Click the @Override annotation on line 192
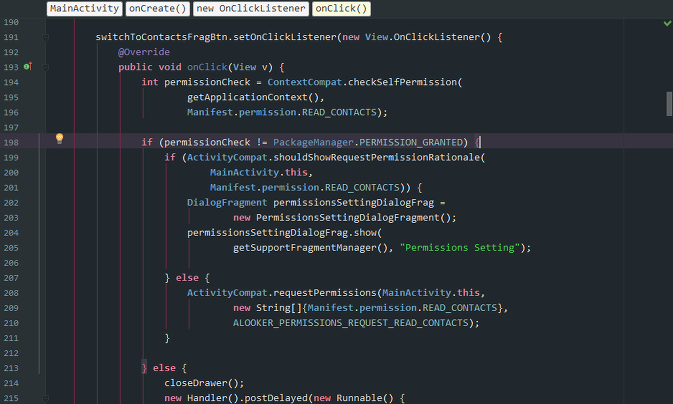 coord(144,52)
